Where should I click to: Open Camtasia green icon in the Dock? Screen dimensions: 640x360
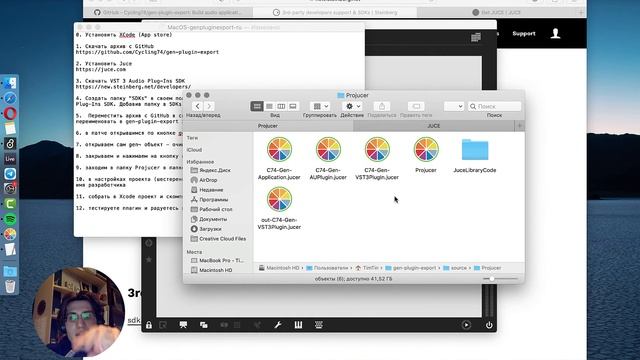pyautogui.click(x=10, y=204)
